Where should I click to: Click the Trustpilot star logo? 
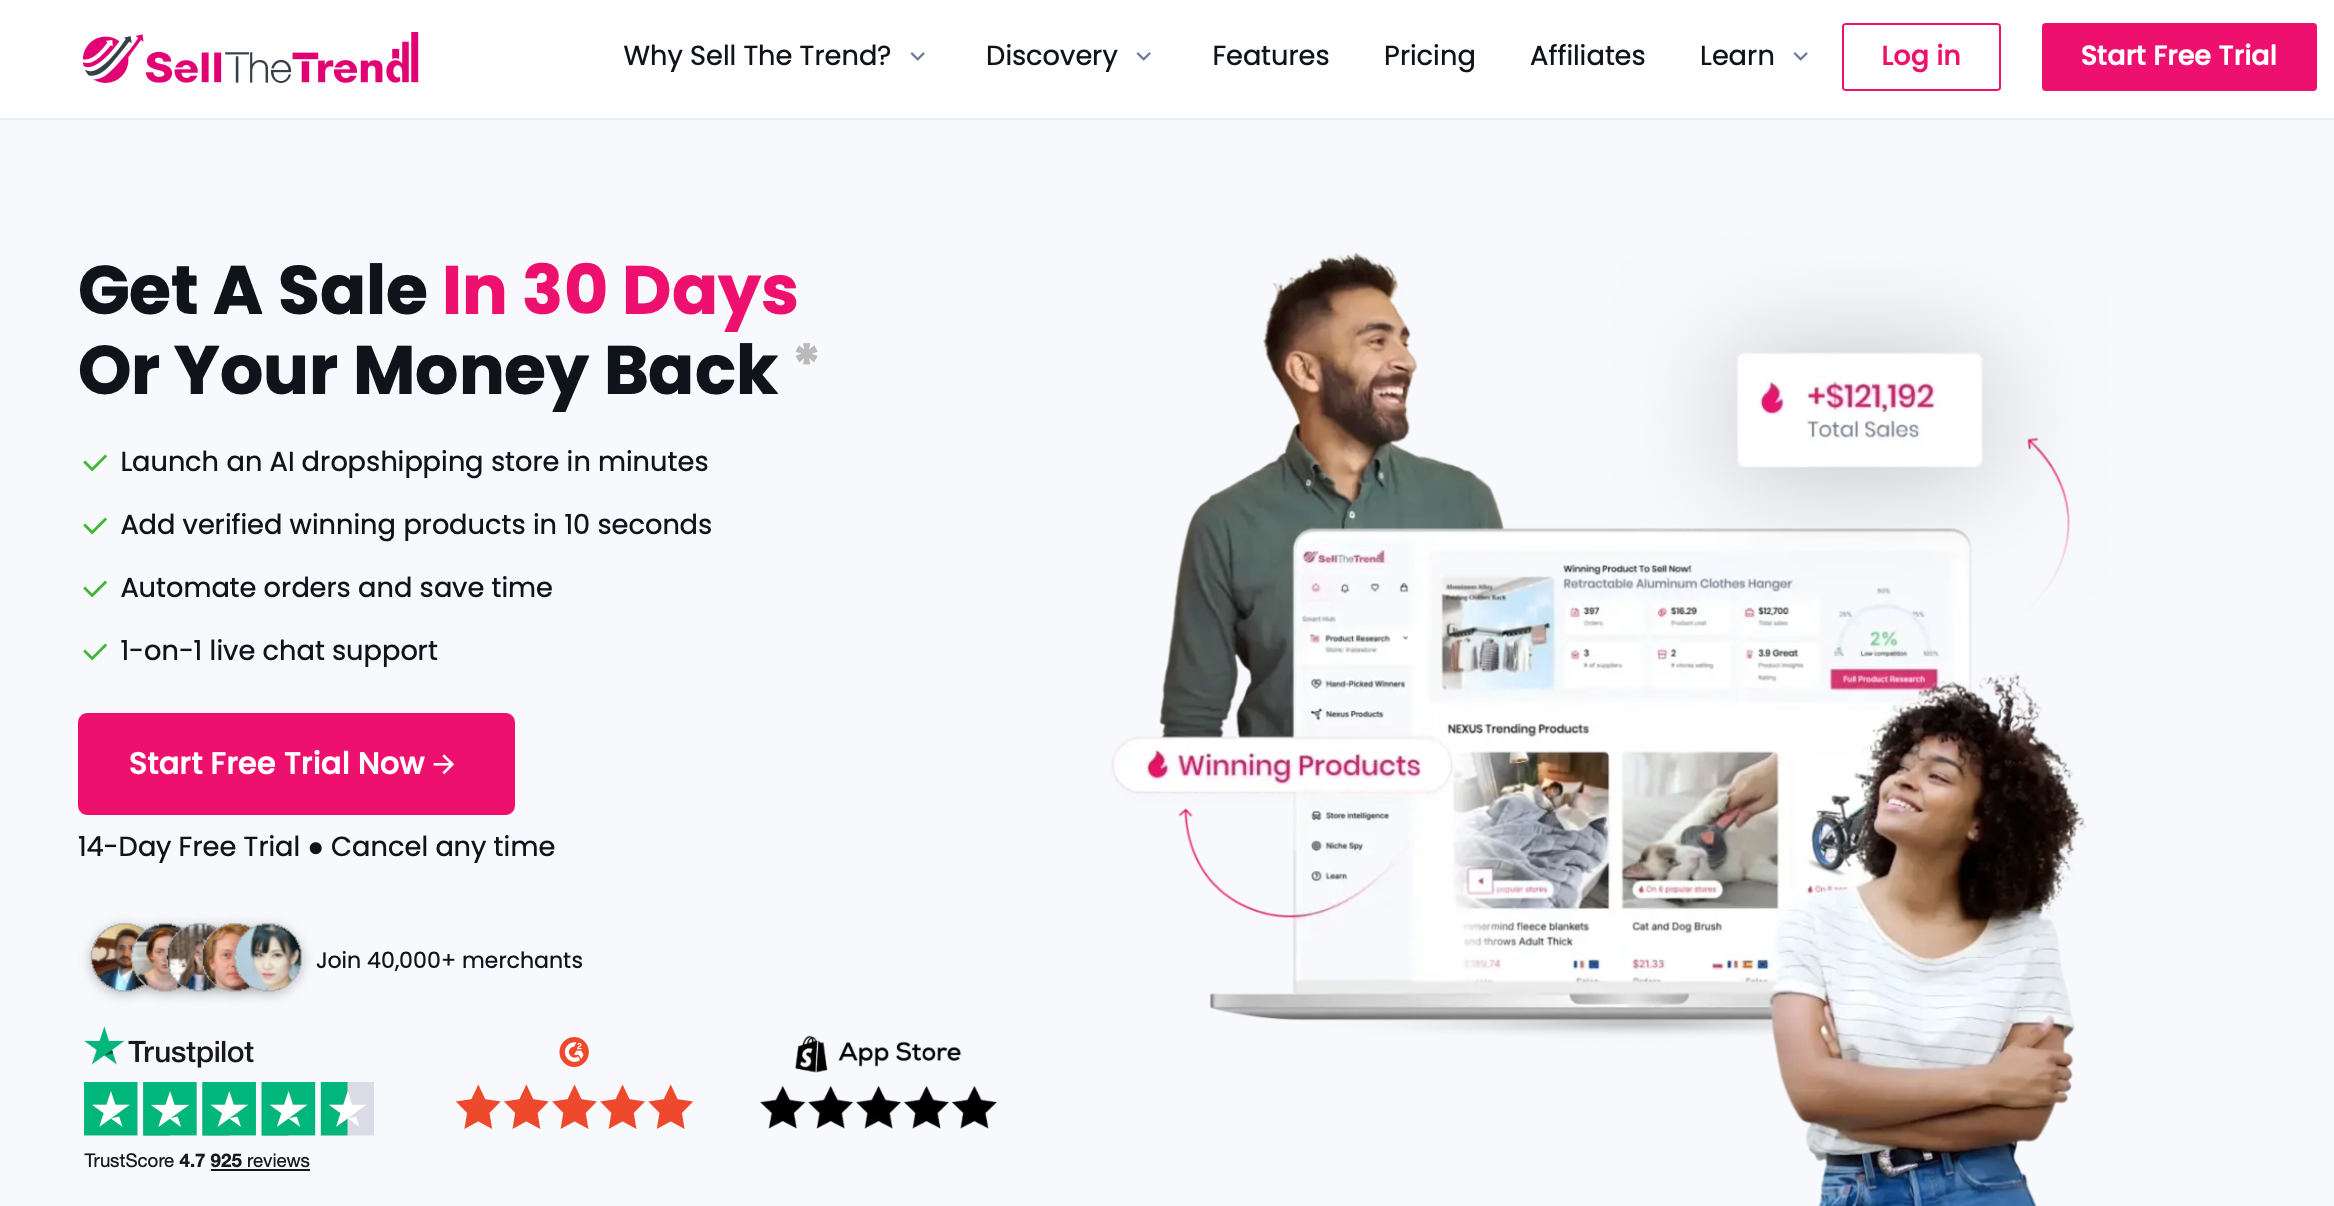103,1047
